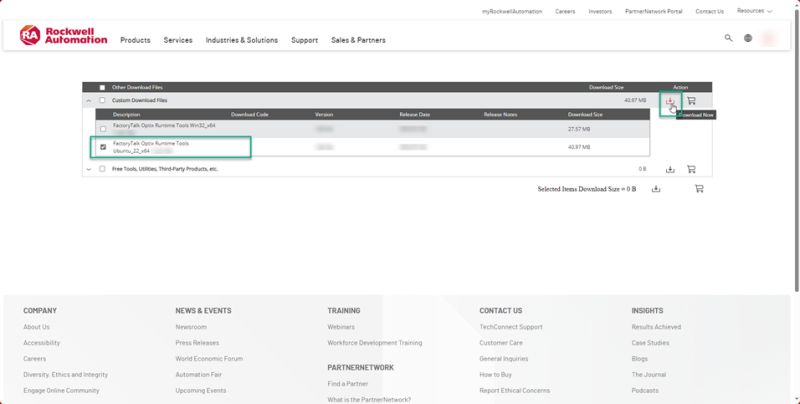Click Careers under Company in footer
The width and height of the screenshot is (800, 404).
pyautogui.click(x=34, y=359)
